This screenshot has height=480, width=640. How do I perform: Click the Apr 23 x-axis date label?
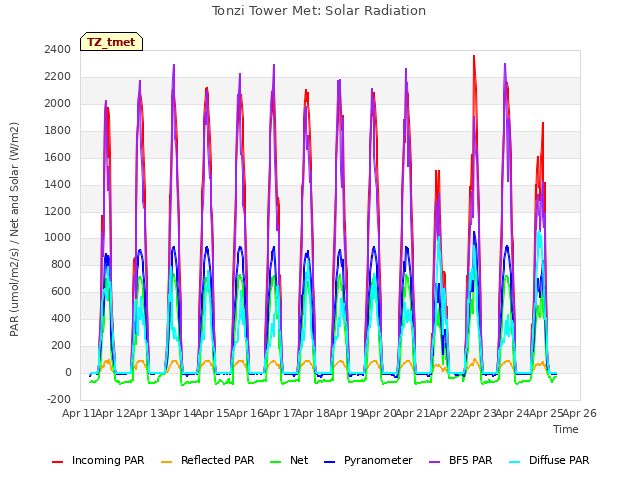coord(480,414)
